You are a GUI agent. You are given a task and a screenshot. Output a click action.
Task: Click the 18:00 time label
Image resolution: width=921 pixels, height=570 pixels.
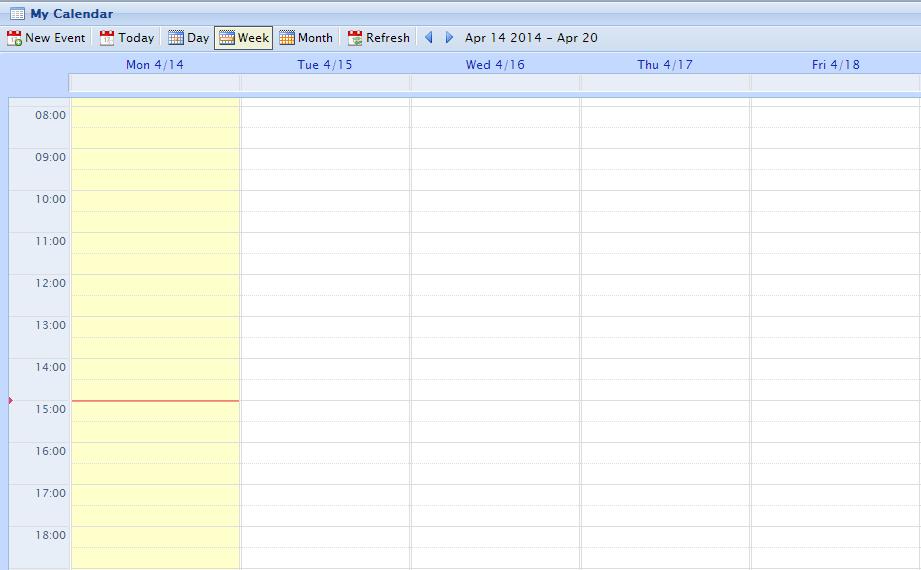click(51, 535)
